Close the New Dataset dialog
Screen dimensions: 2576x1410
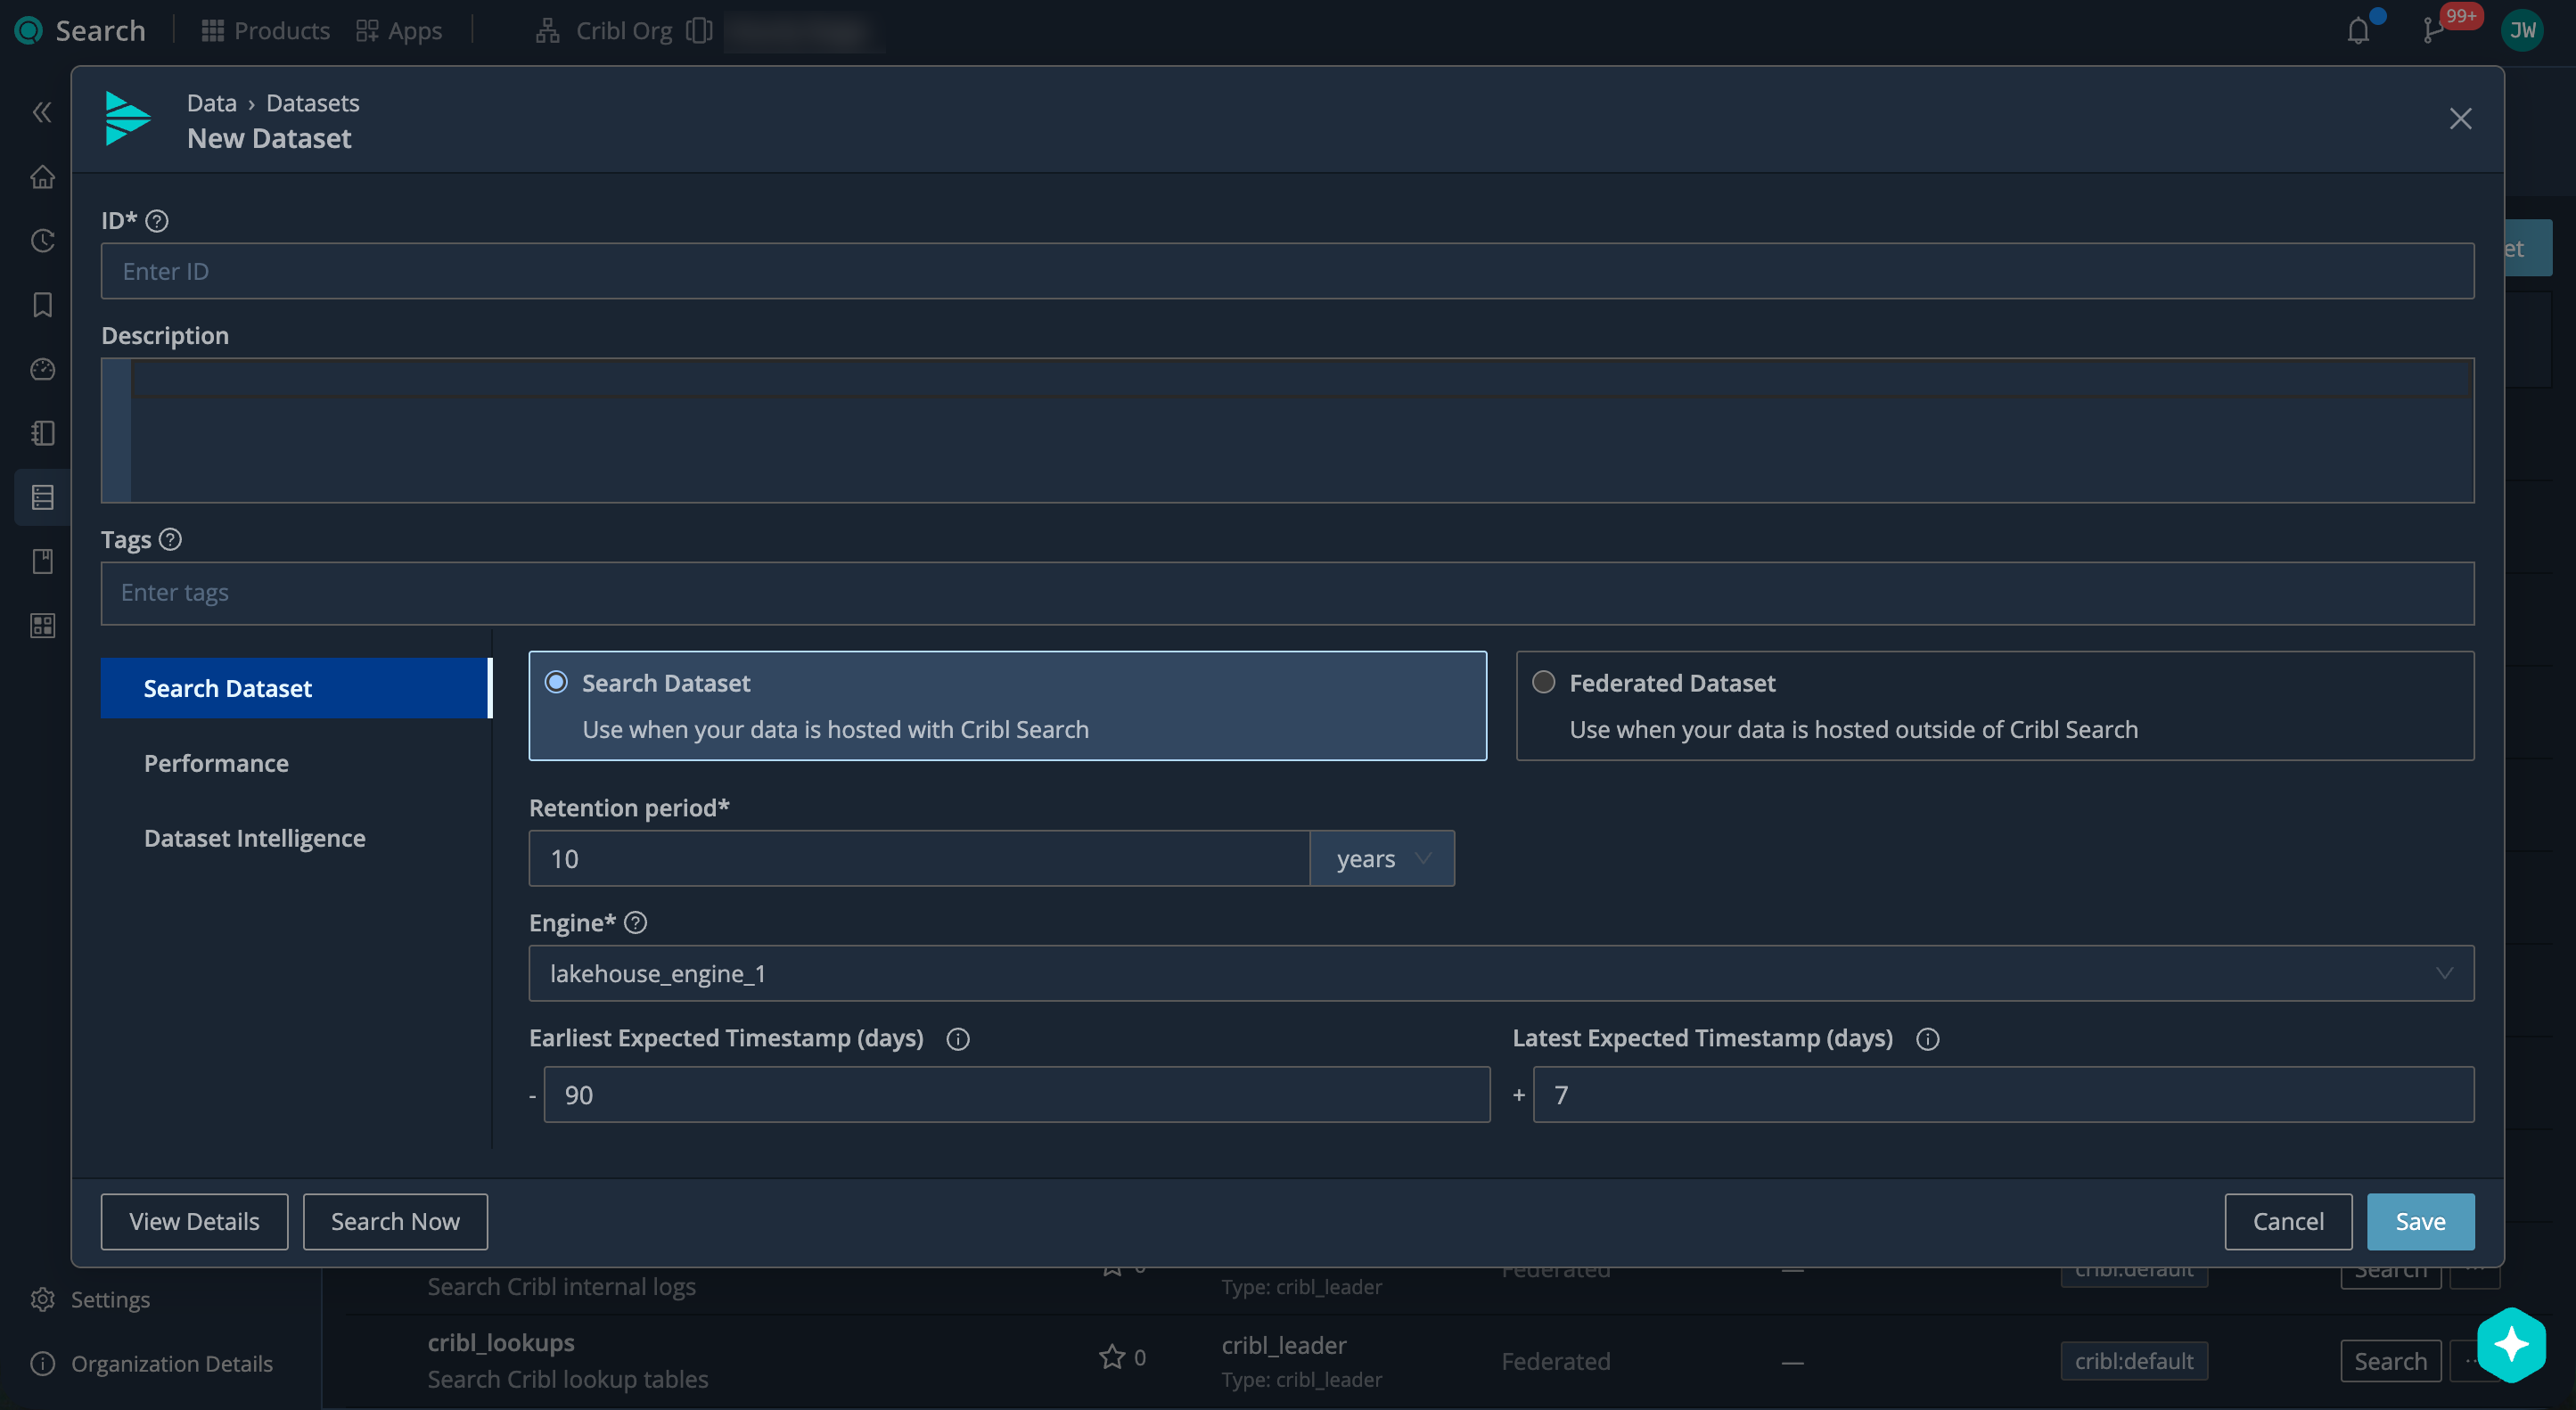click(2461, 119)
